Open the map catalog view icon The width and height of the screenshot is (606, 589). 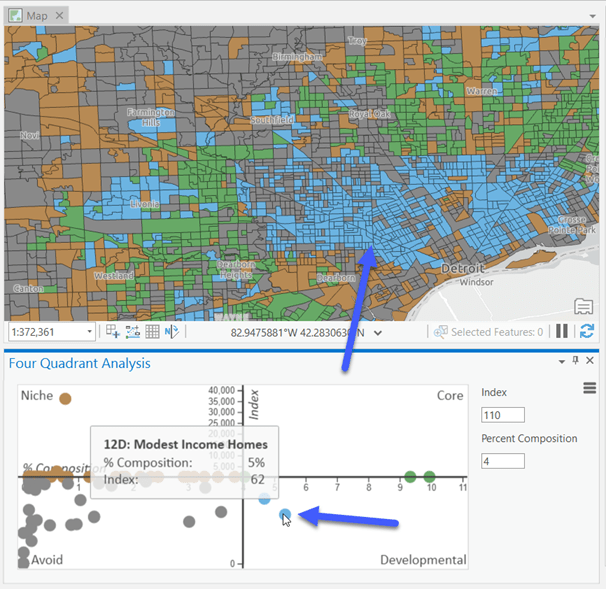click(583, 306)
